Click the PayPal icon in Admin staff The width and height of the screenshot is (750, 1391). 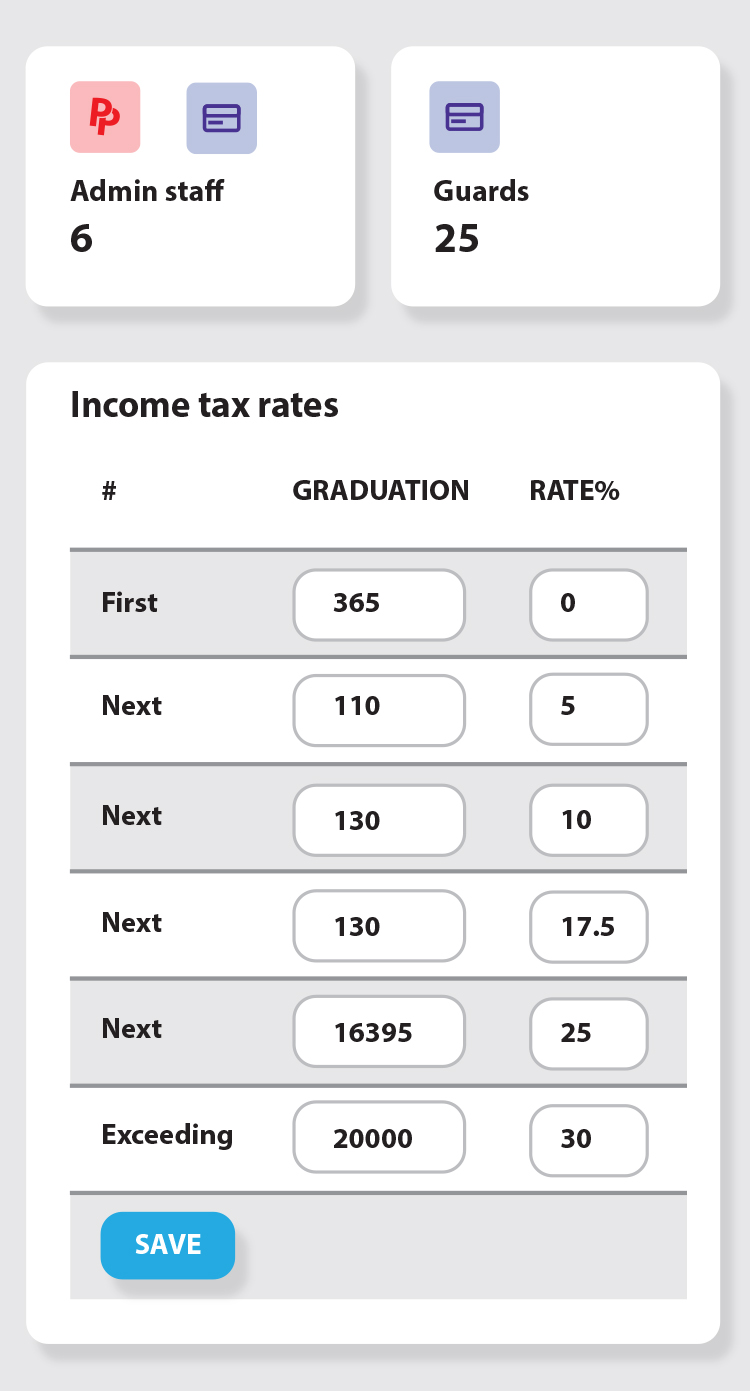(105, 118)
